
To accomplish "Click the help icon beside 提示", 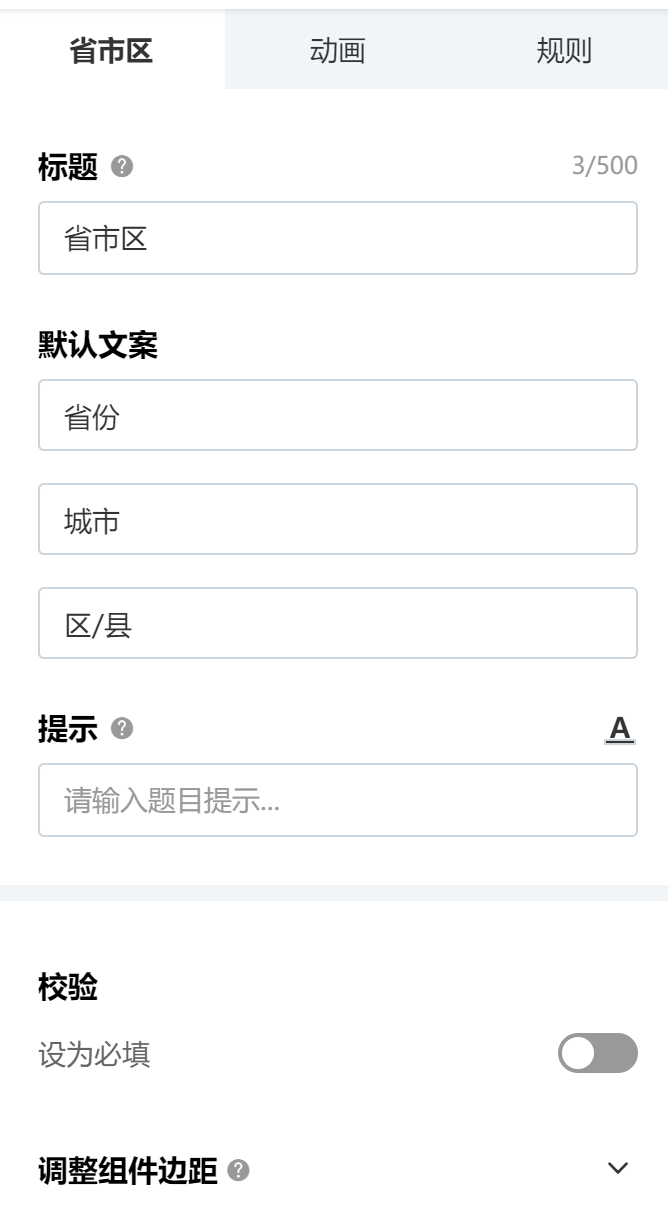I will (122, 729).
